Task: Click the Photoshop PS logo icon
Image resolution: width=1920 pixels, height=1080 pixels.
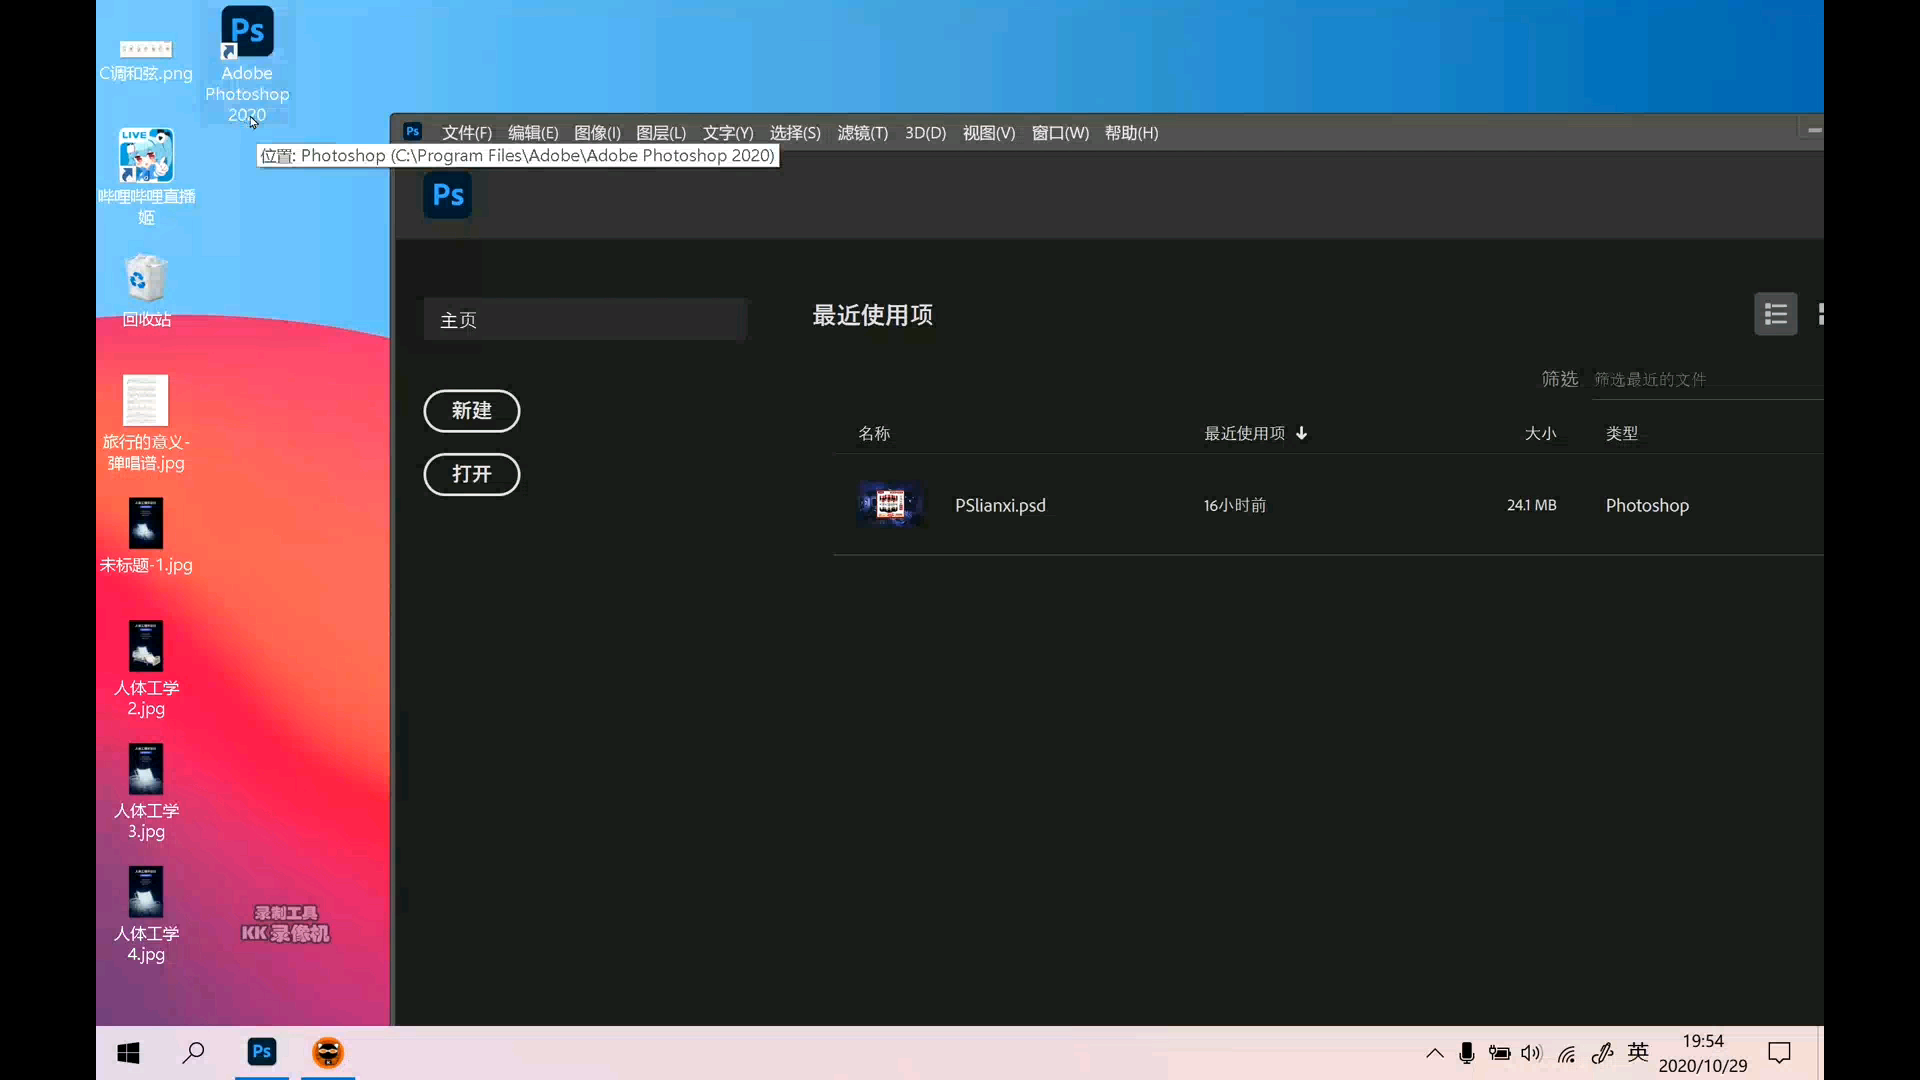Action: [x=447, y=194]
